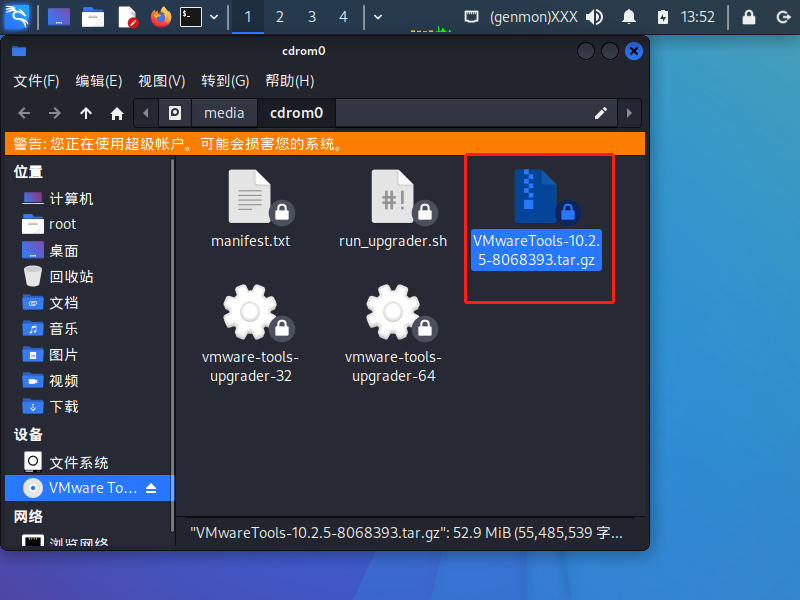Open the 转到(G) menu

click(x=225, y=81)
